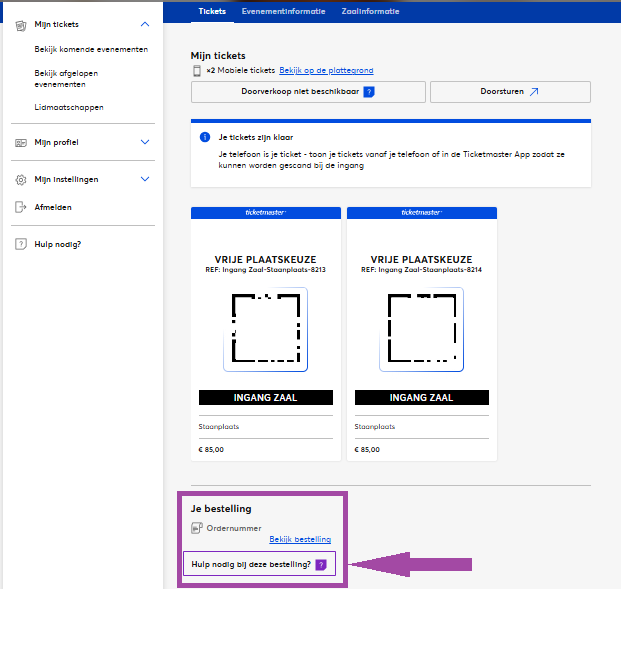This screenshot has height=648, width=634.
Task: Click the blue info icon in notice
Action: [205, 136]
